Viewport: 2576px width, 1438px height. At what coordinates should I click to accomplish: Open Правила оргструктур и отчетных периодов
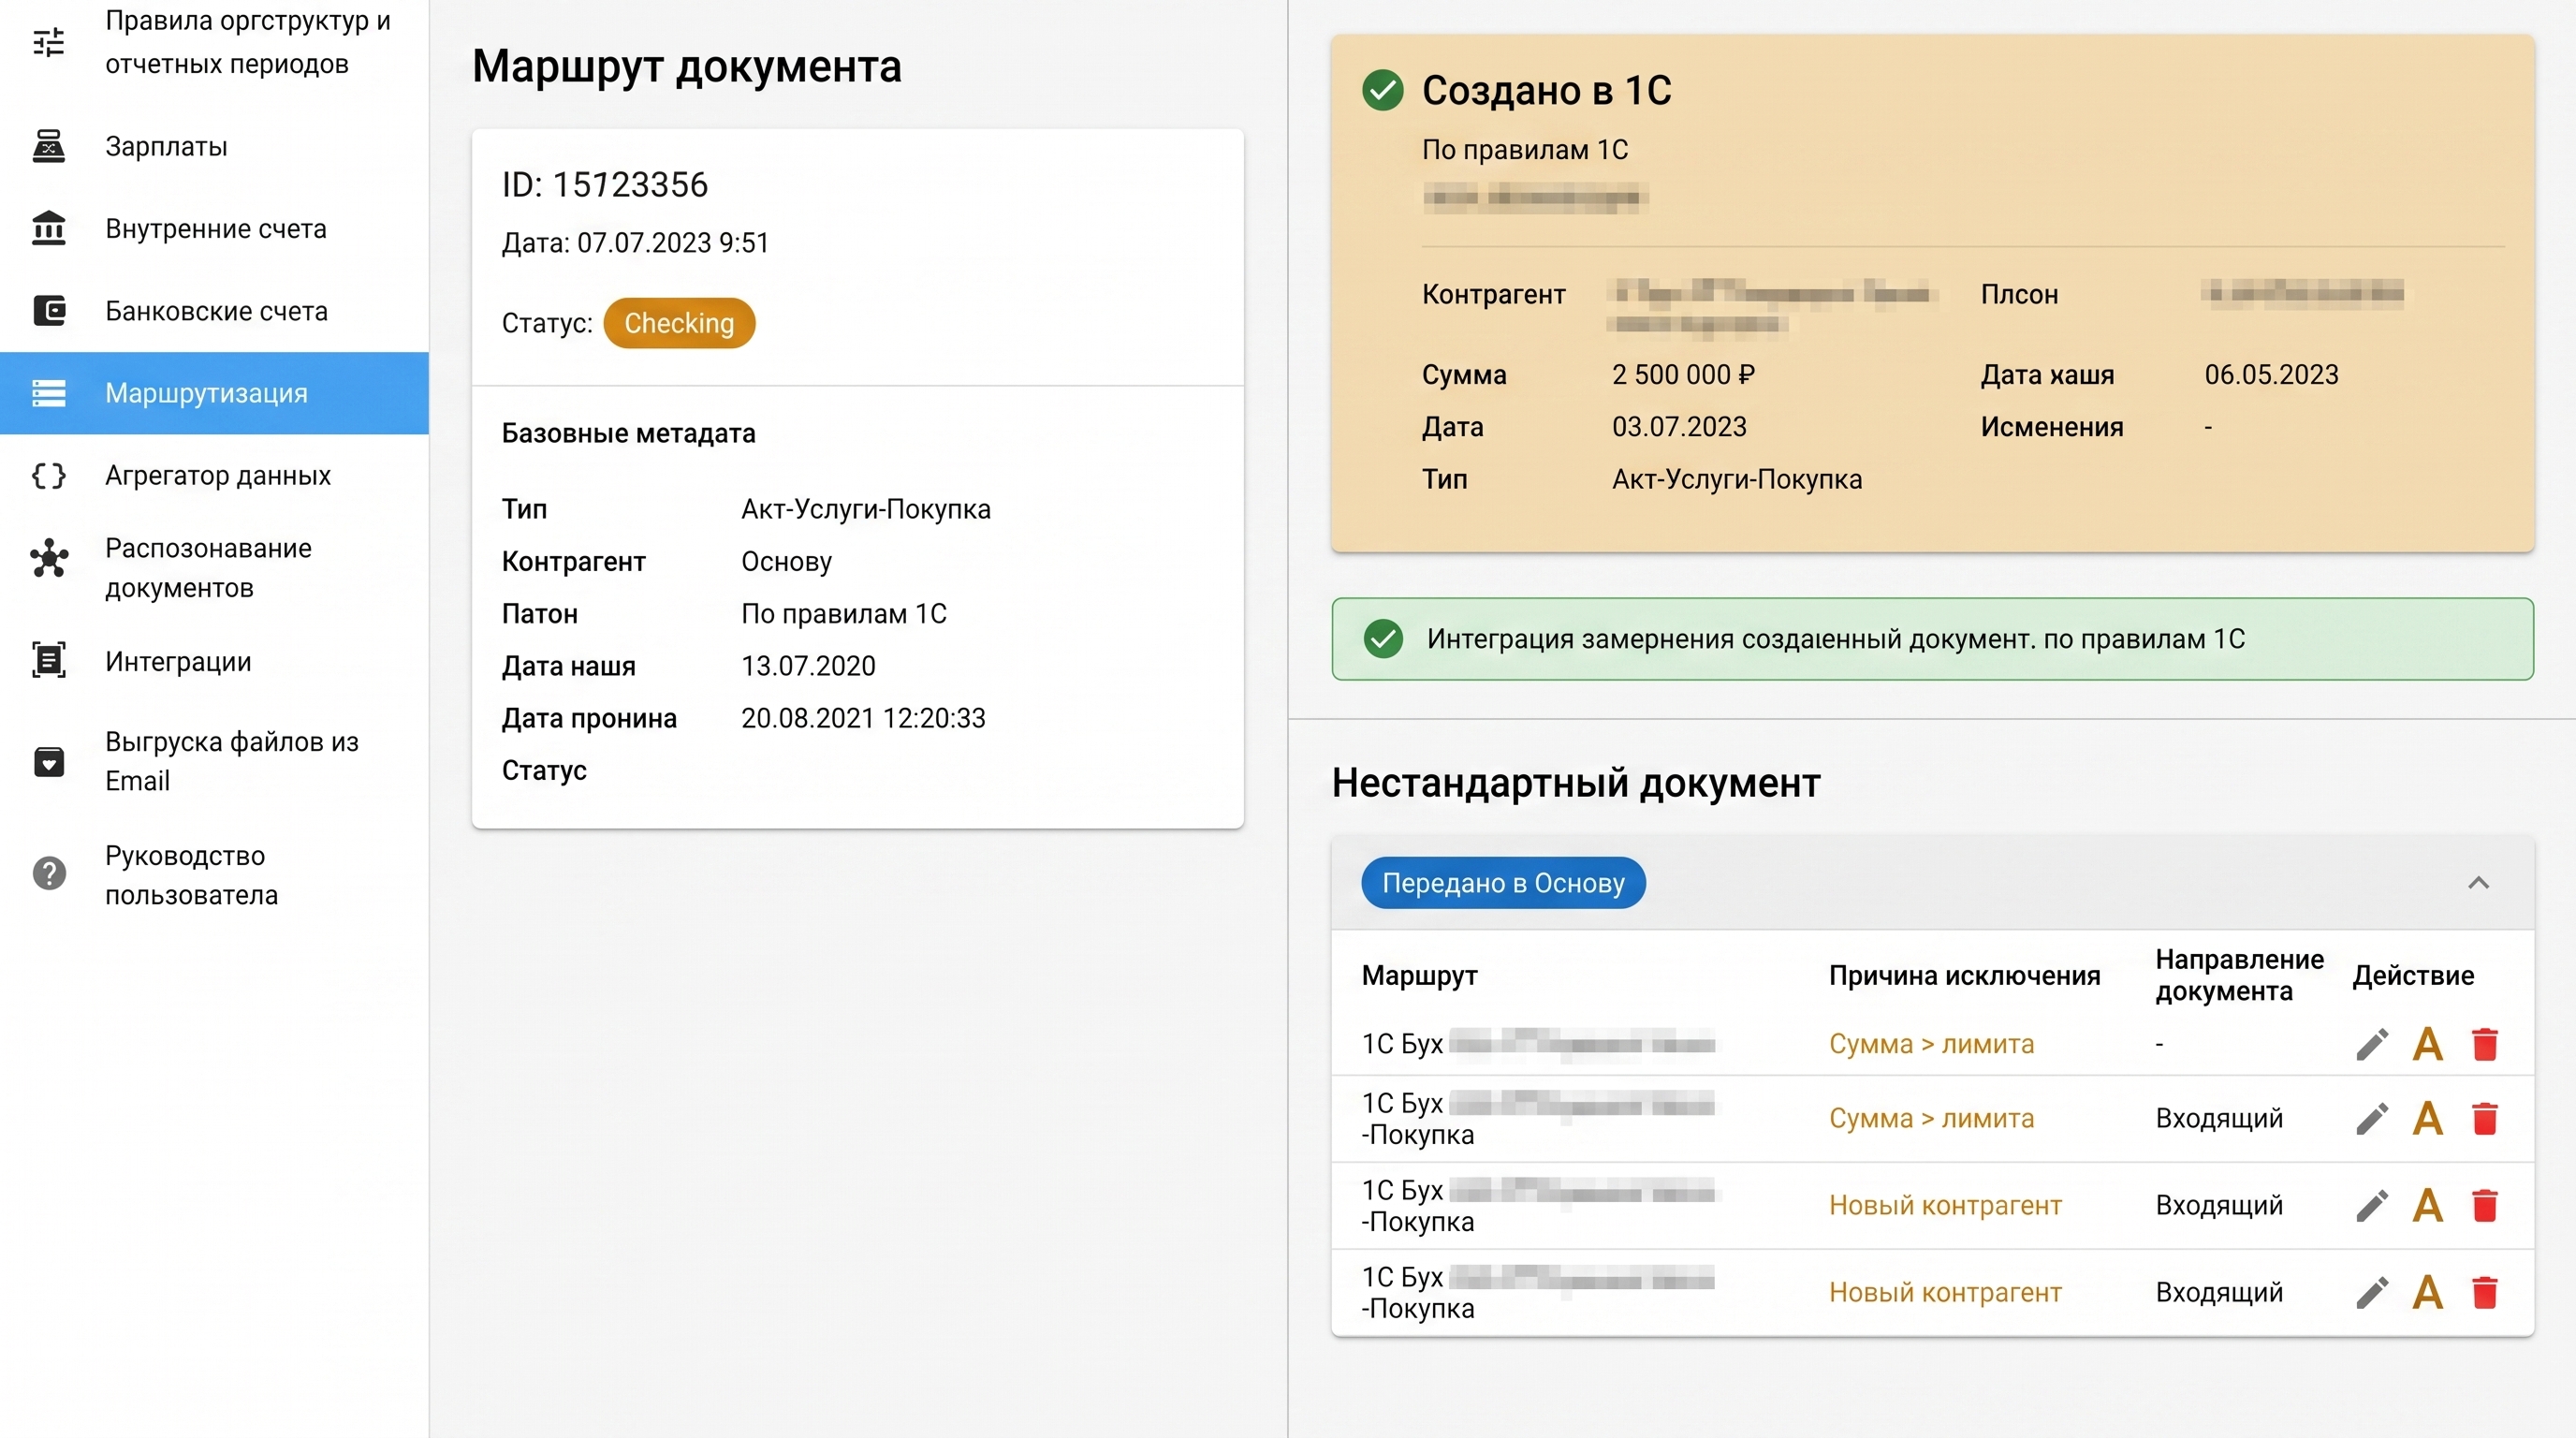tap(214, 42)
